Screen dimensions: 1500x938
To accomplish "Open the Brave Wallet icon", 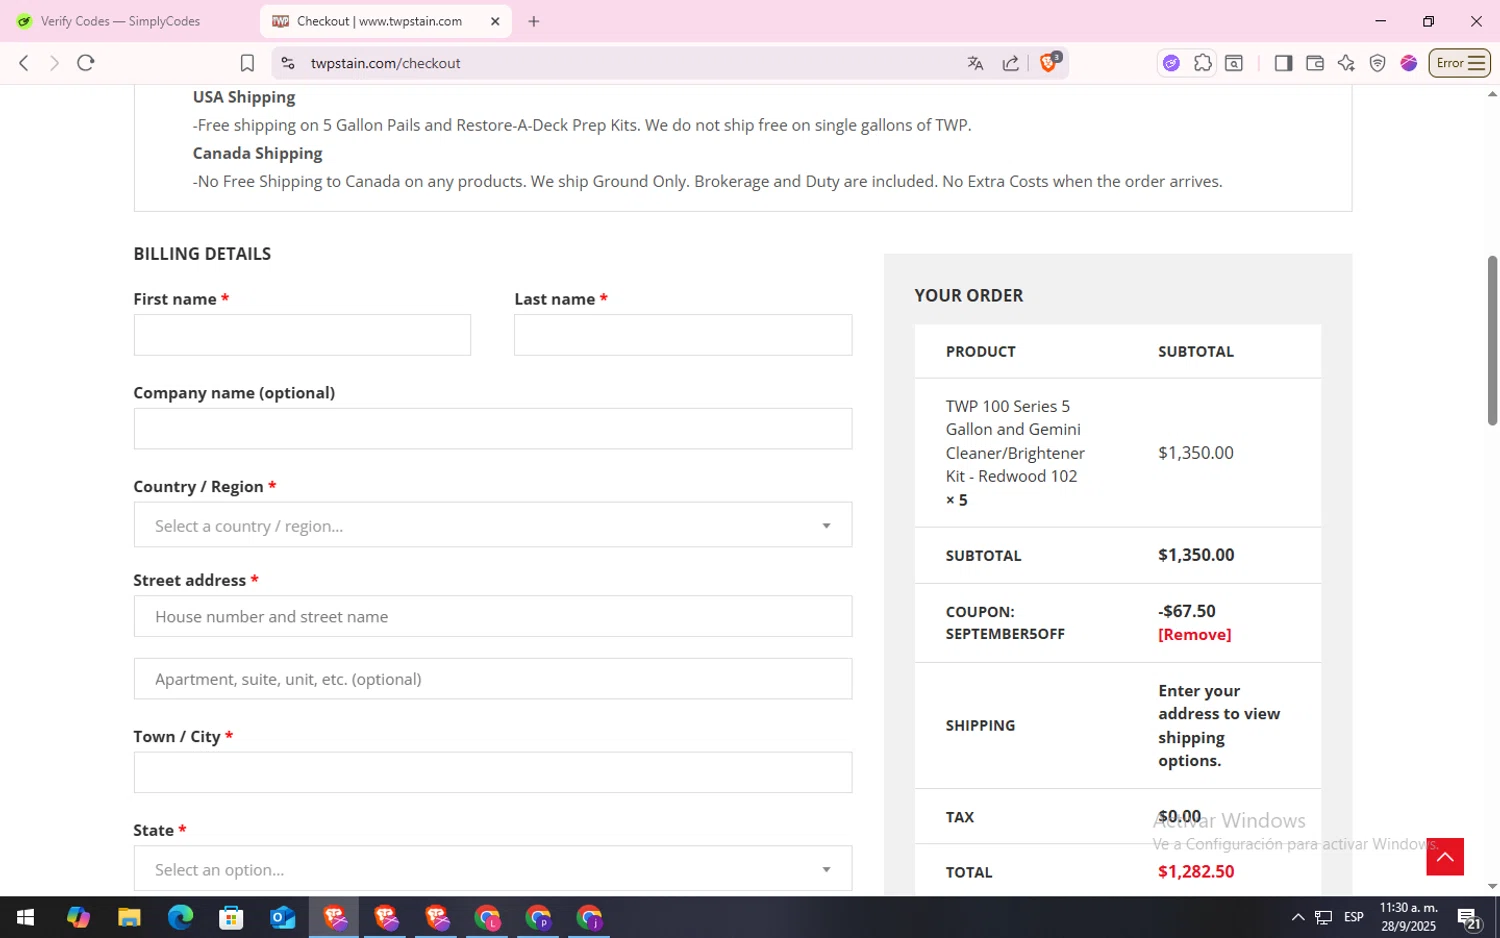I will coord(1315,63).
